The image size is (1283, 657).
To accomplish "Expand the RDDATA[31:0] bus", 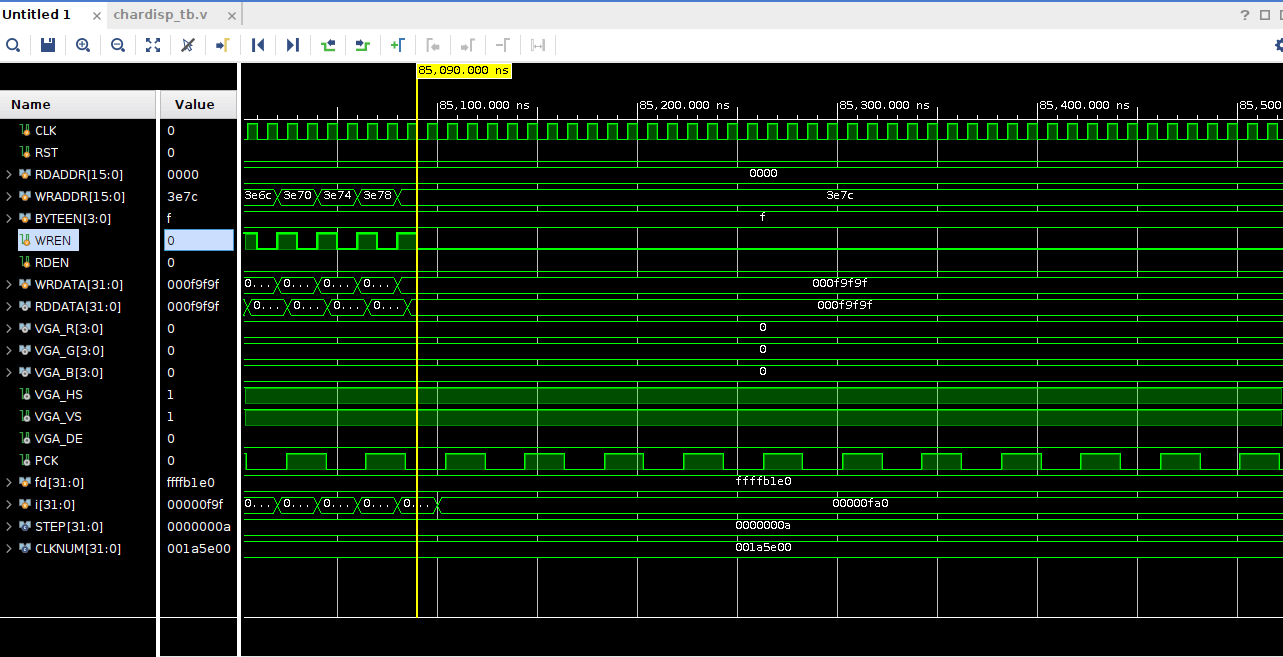I will pyautogui.click(x=9, y=306).
